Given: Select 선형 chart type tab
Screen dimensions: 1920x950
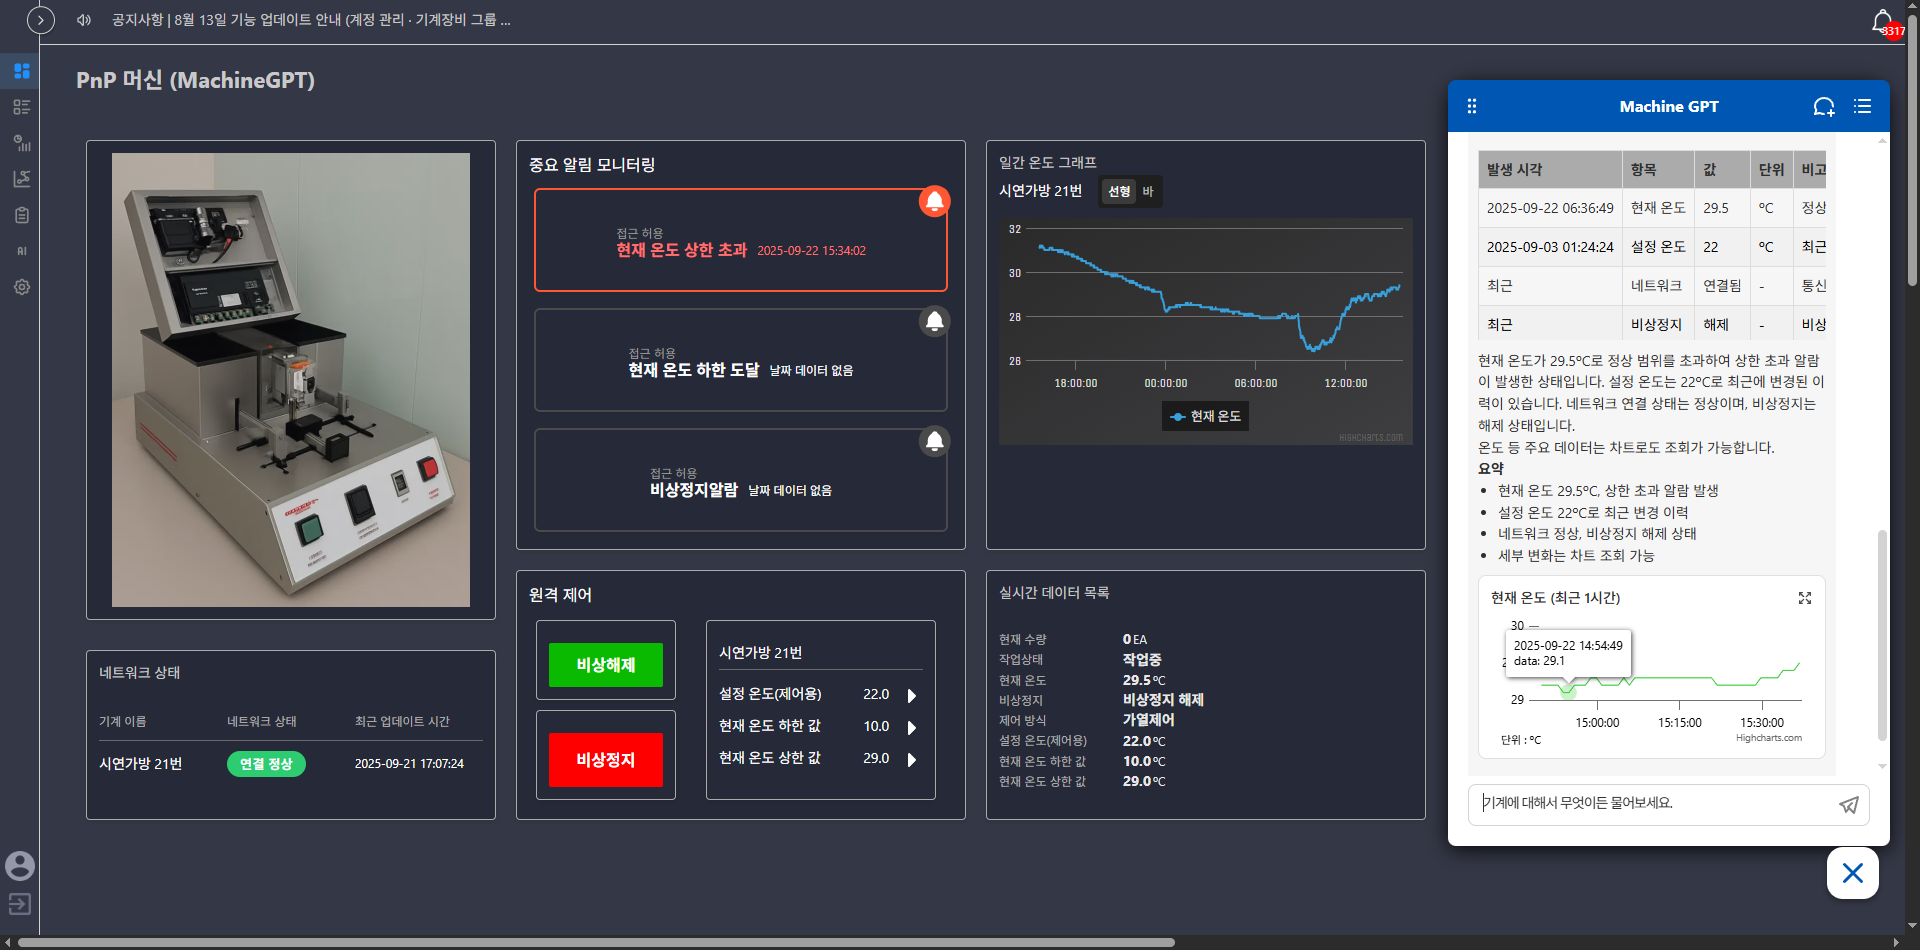Looking at the screenshot, I should [1119, 192].
